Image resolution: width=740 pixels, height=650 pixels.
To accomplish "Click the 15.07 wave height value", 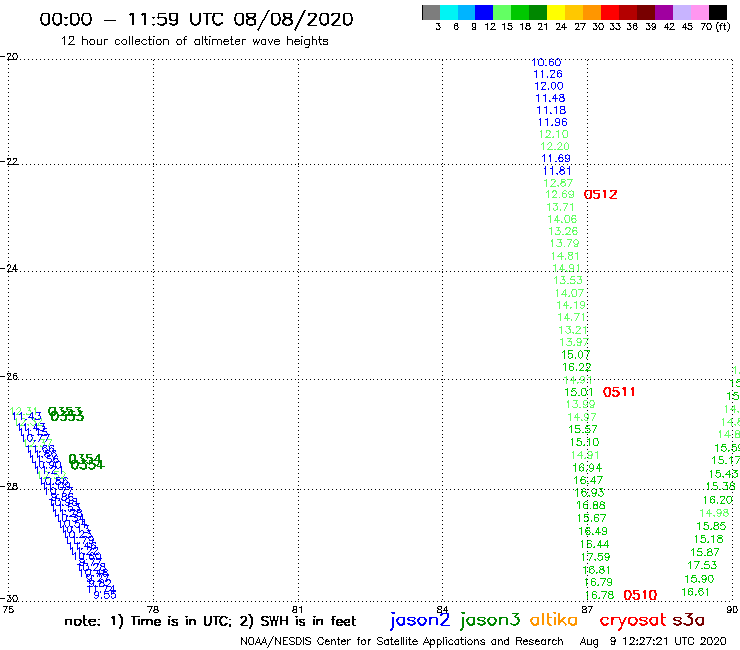I will 576,355.
